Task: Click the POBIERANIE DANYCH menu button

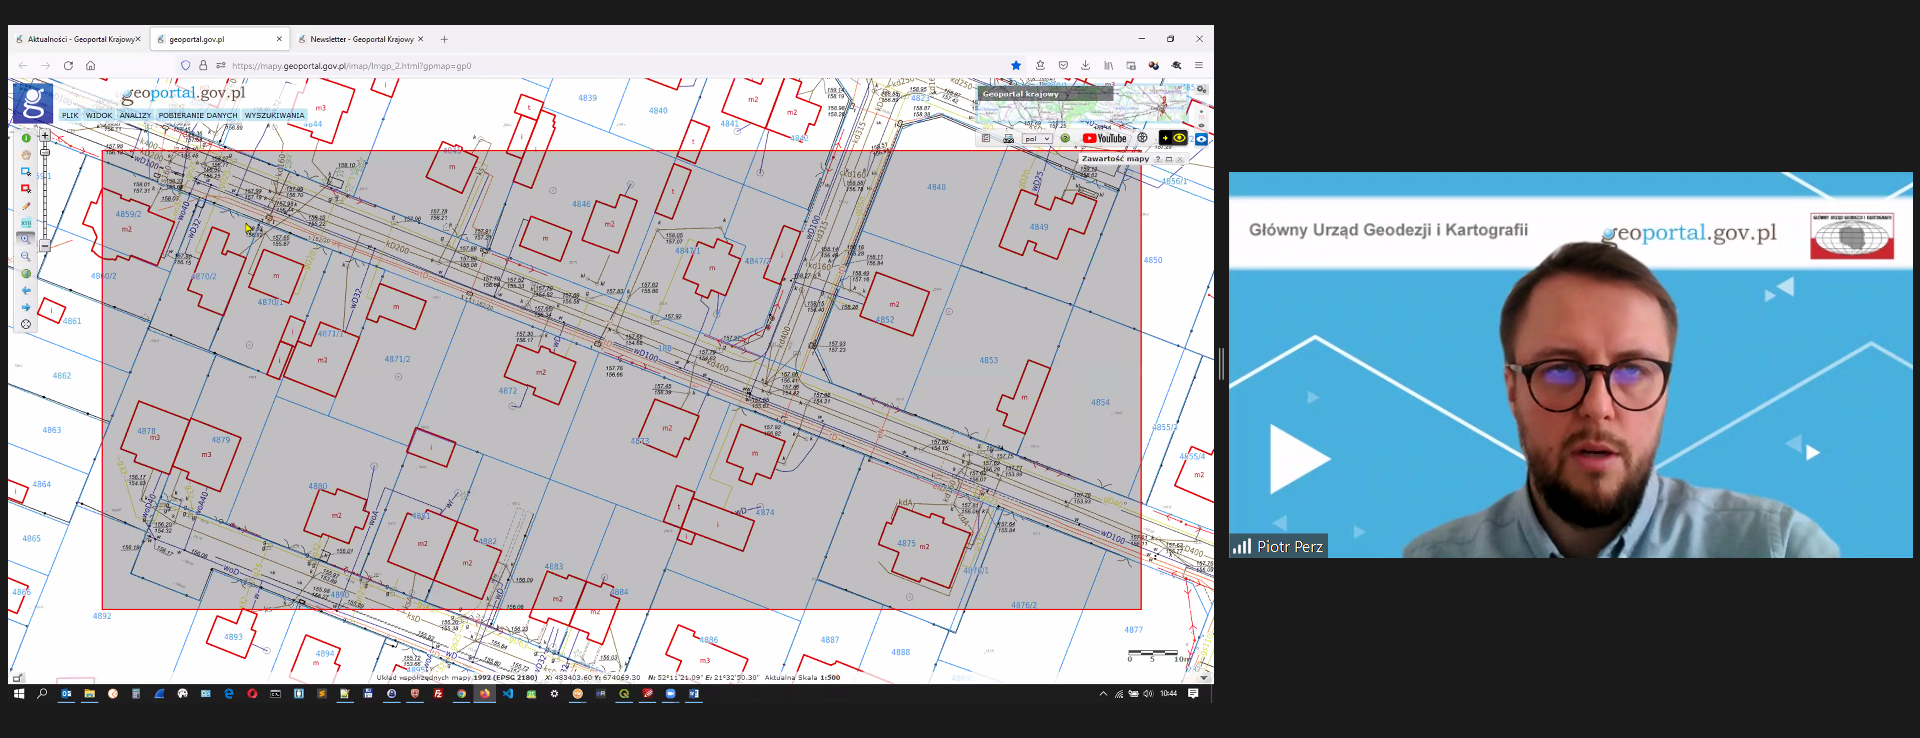Action: 198,115
